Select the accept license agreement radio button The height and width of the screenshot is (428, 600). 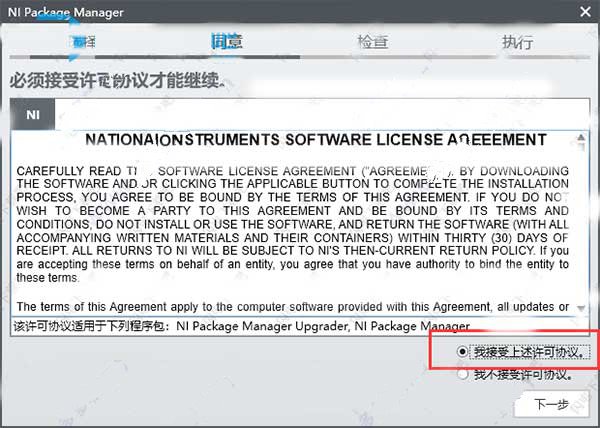(x=462, y=351)
